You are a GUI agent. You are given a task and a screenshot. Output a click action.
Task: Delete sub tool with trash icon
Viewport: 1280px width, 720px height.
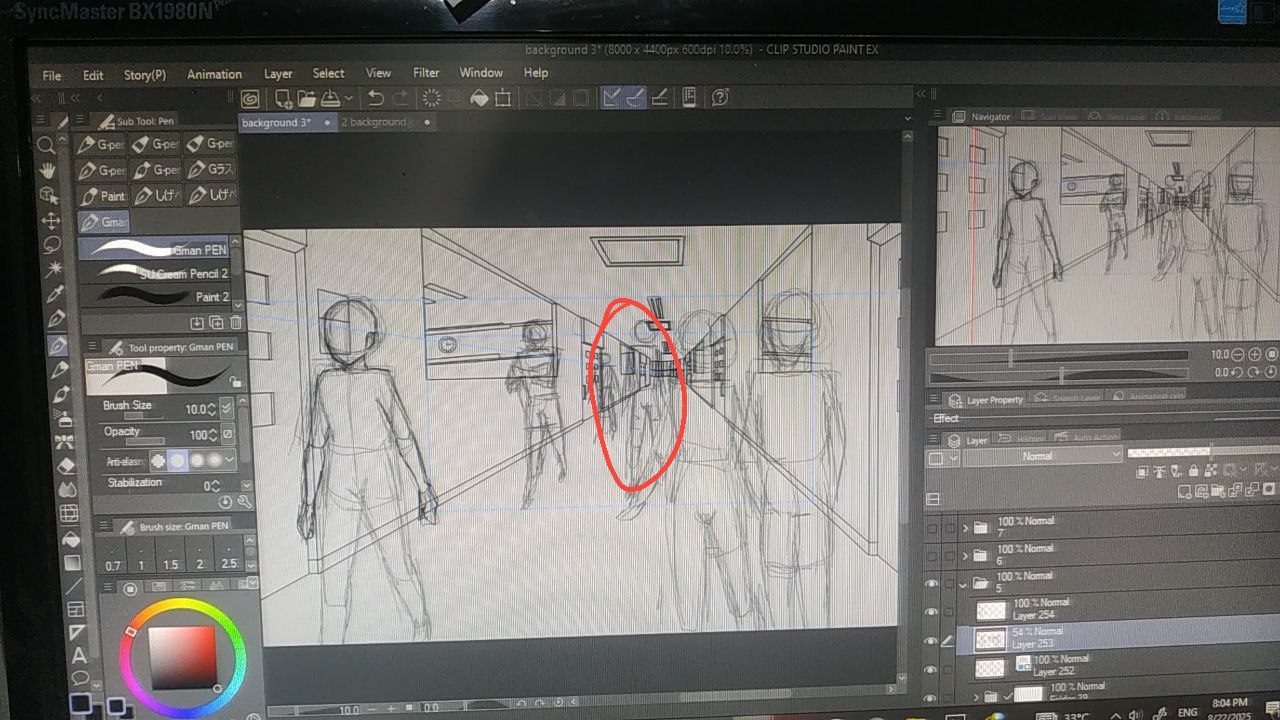tap(236, 322)
